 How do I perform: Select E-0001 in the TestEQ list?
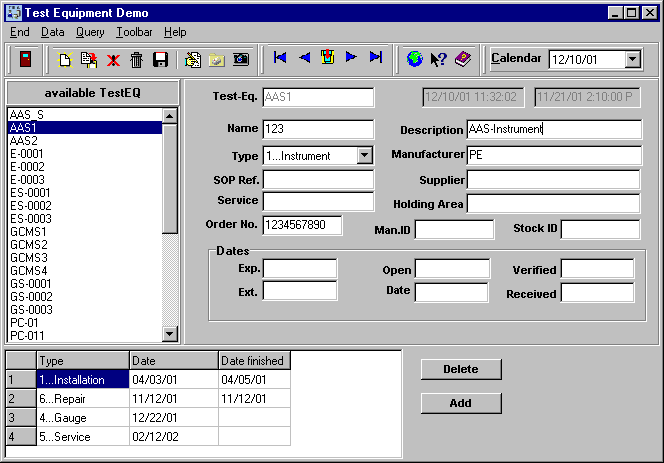pos(85,154)
